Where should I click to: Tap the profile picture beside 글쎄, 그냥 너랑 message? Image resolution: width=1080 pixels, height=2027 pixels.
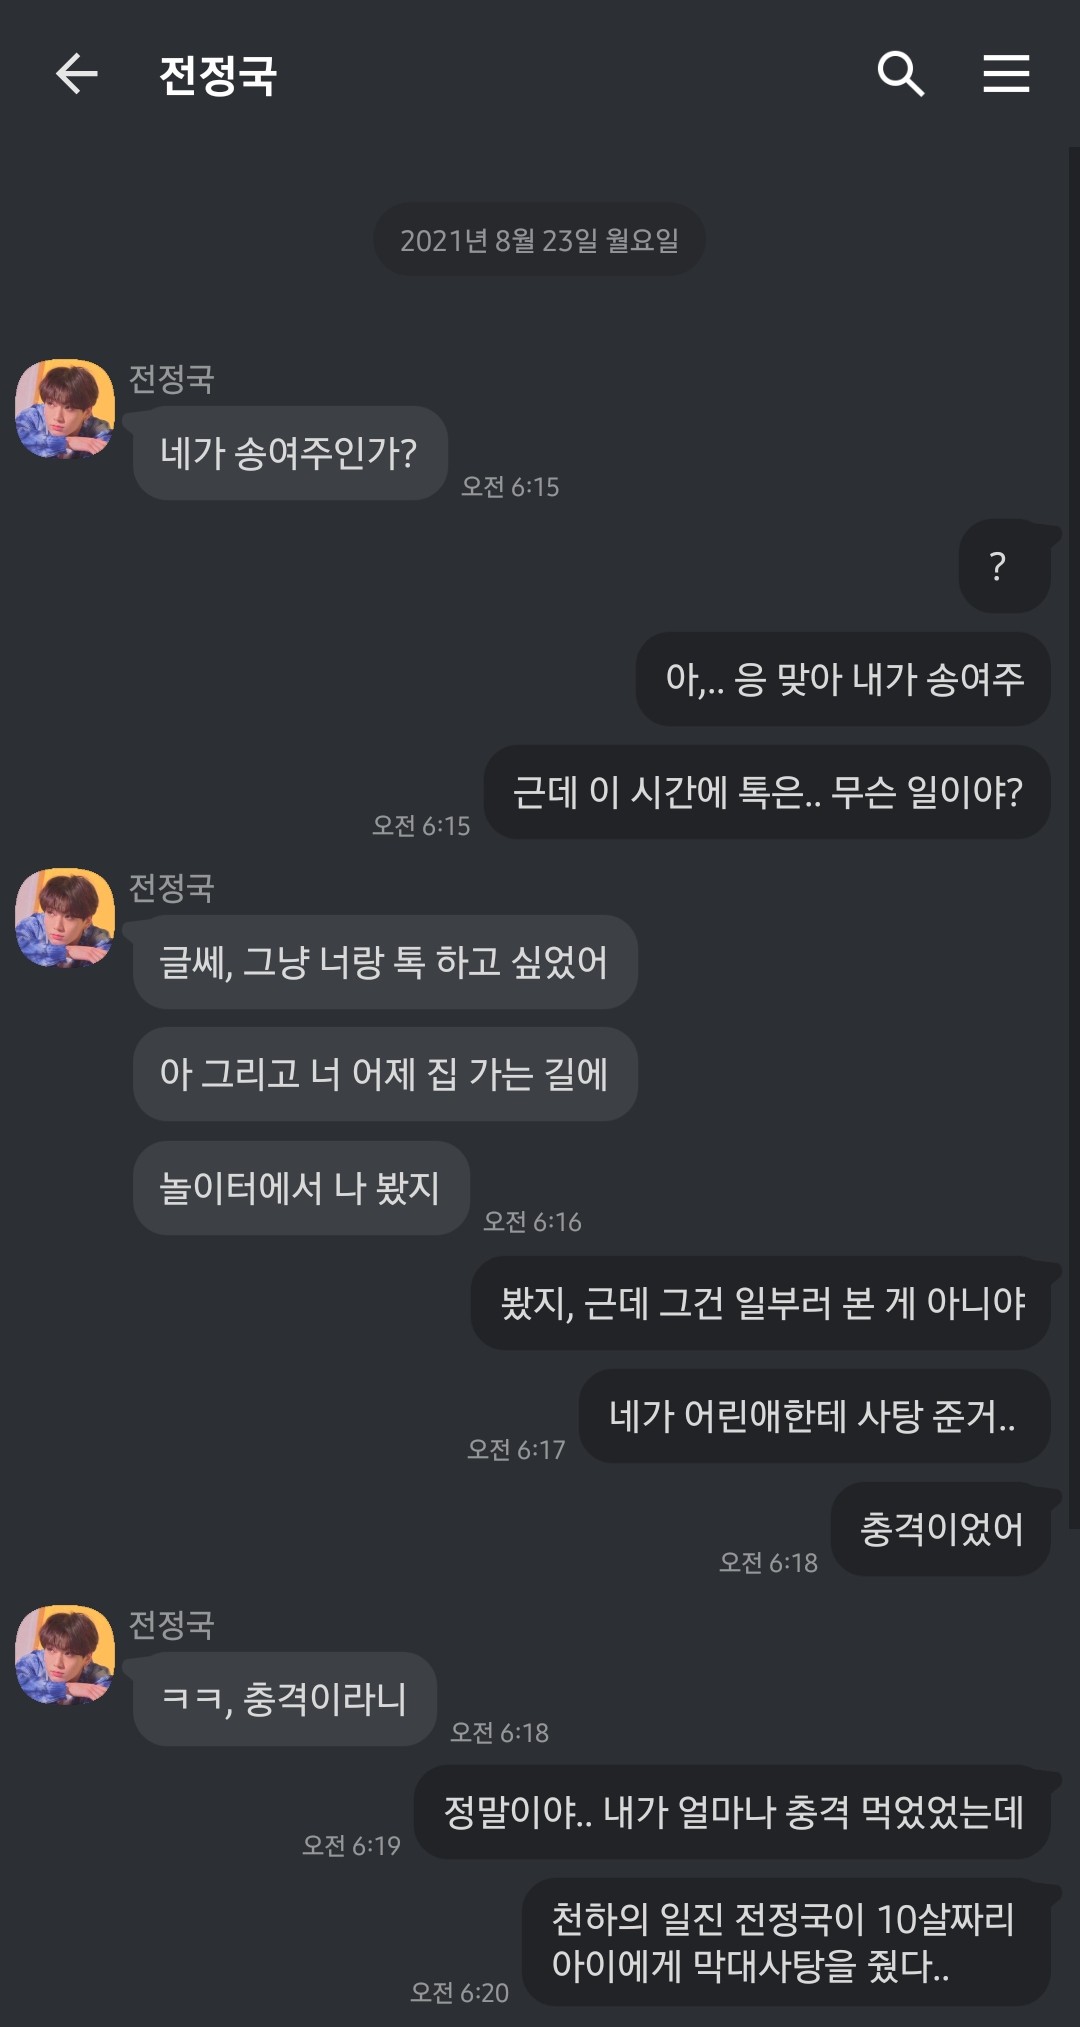(65, 918)
